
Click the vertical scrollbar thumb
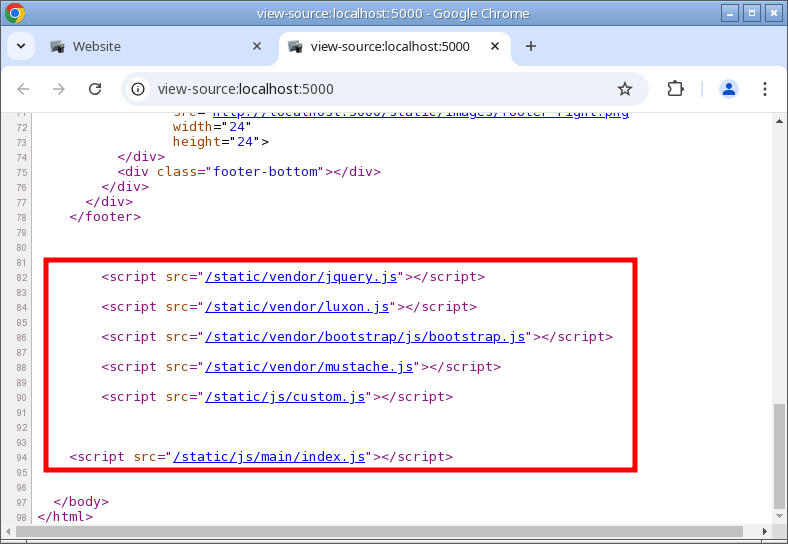point(779,456)
